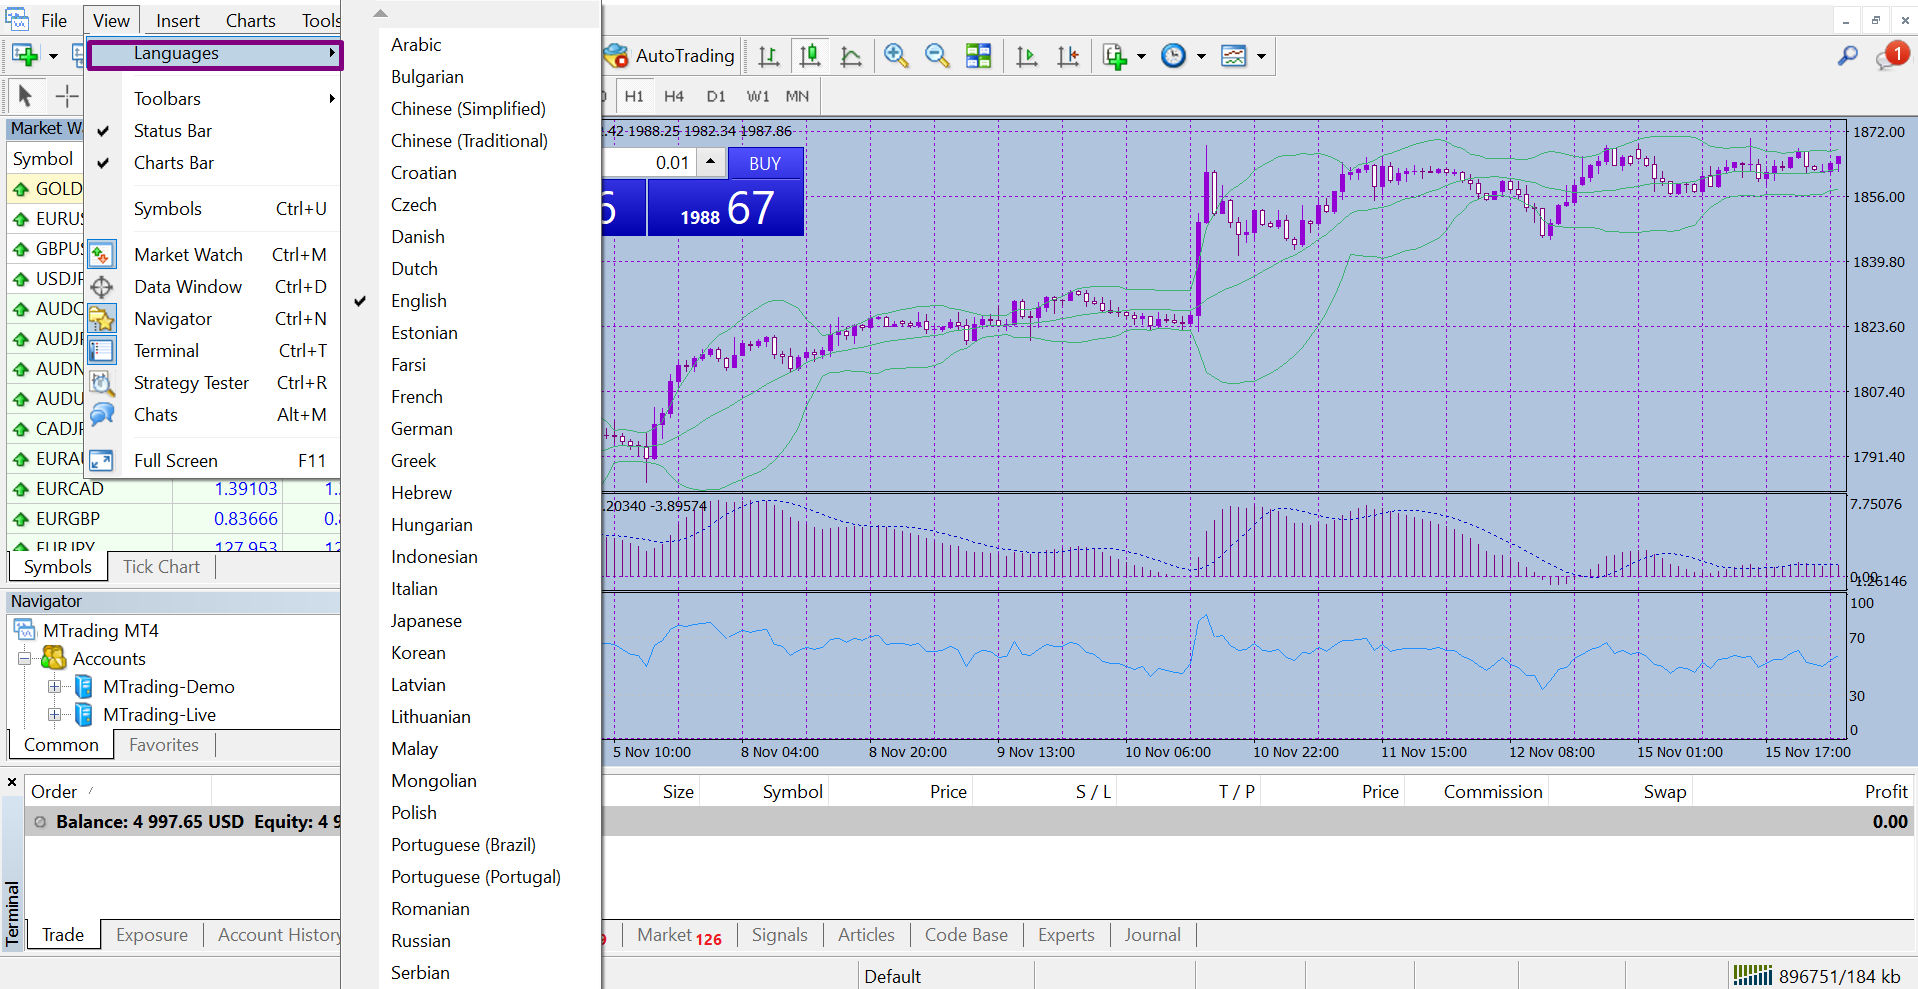The width and height of the screenshot is (1918, 989).
Task: Switch chart to candlestick mode
Action: tap(810, 56)
